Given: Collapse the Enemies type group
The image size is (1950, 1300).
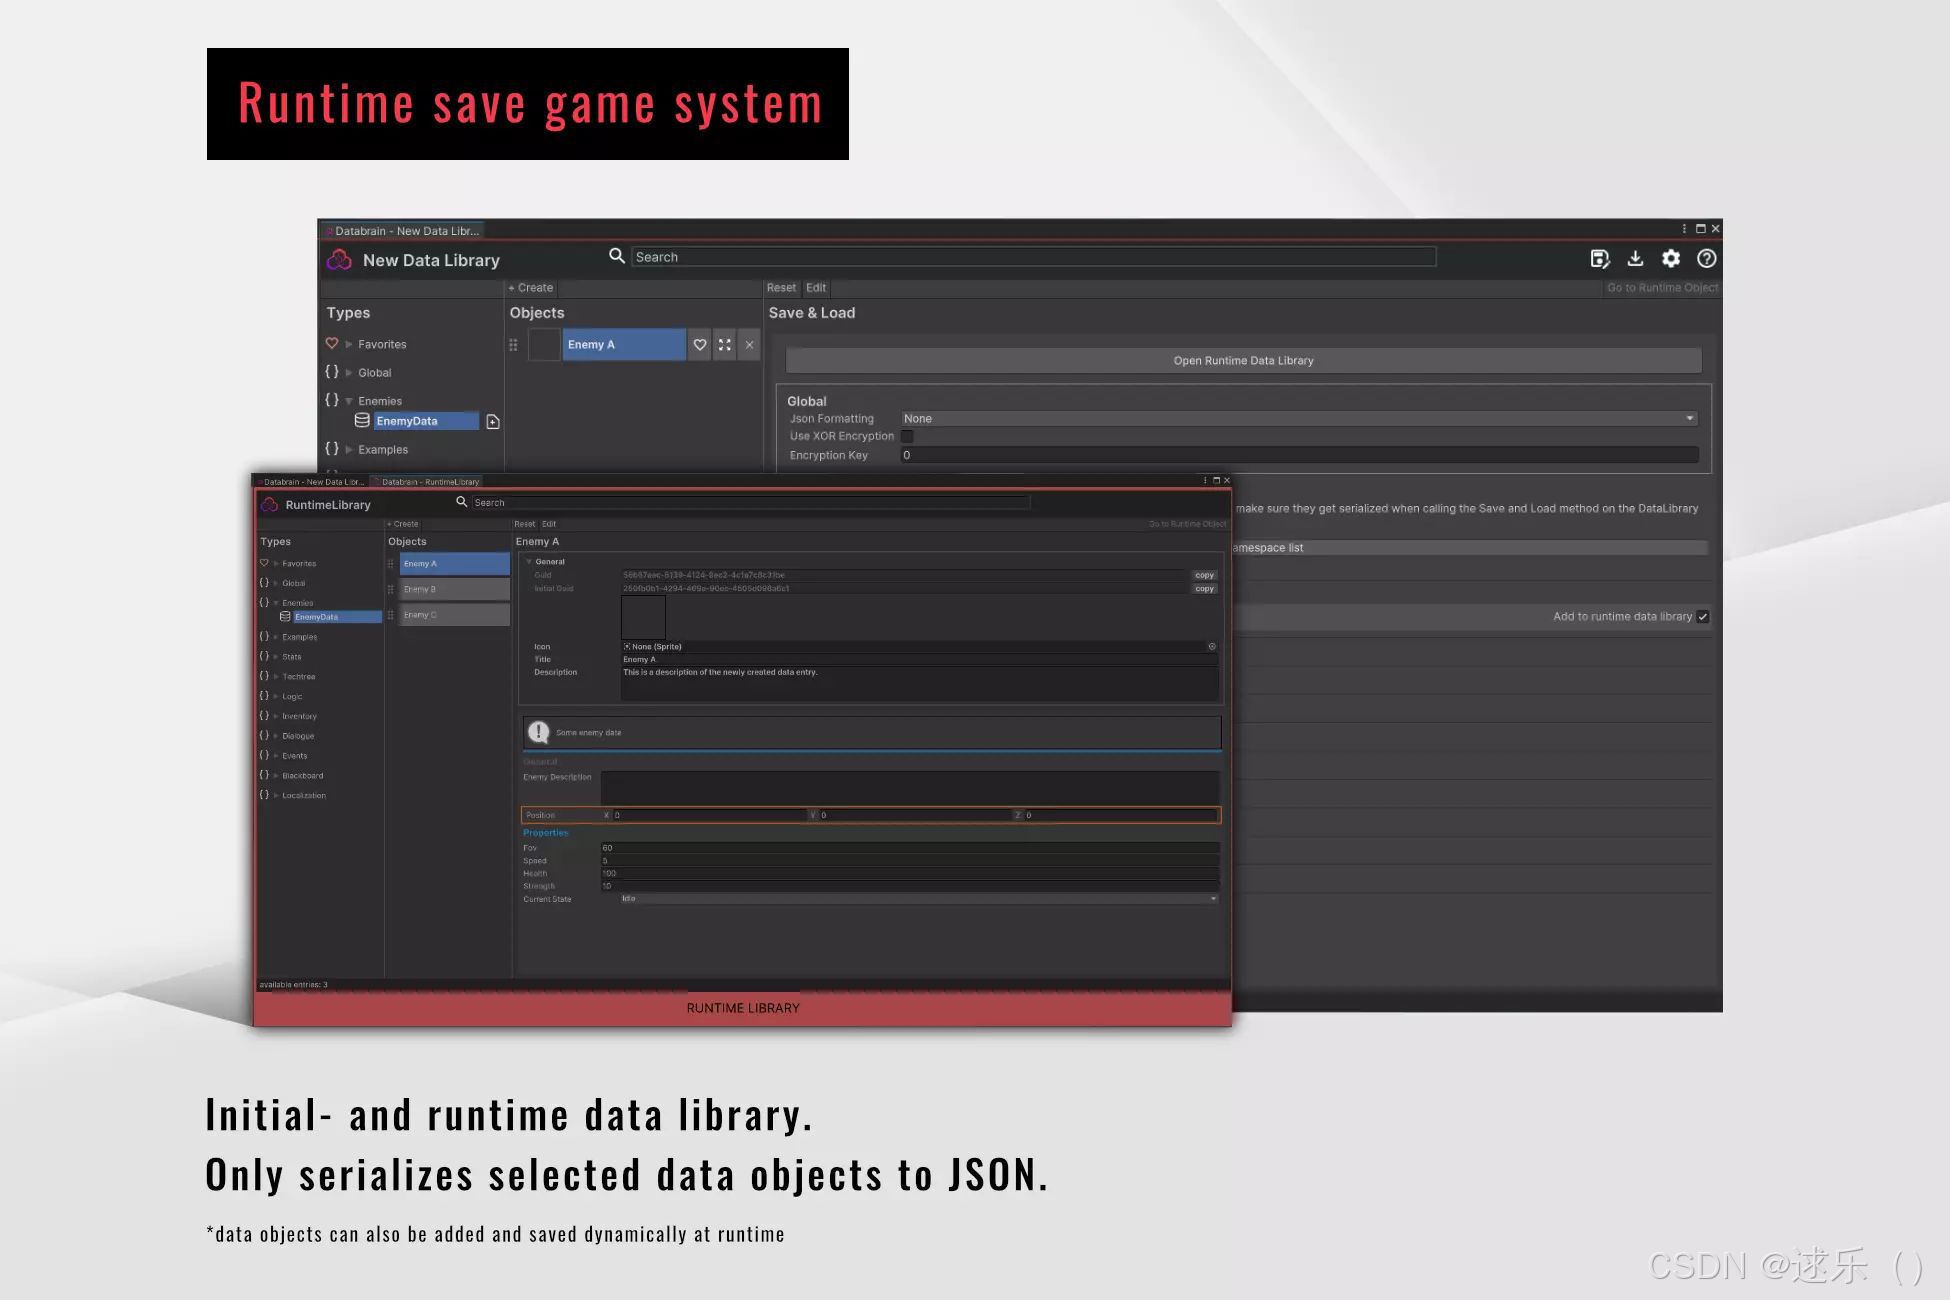Looking at the screenshot, I should pos(349,401).
